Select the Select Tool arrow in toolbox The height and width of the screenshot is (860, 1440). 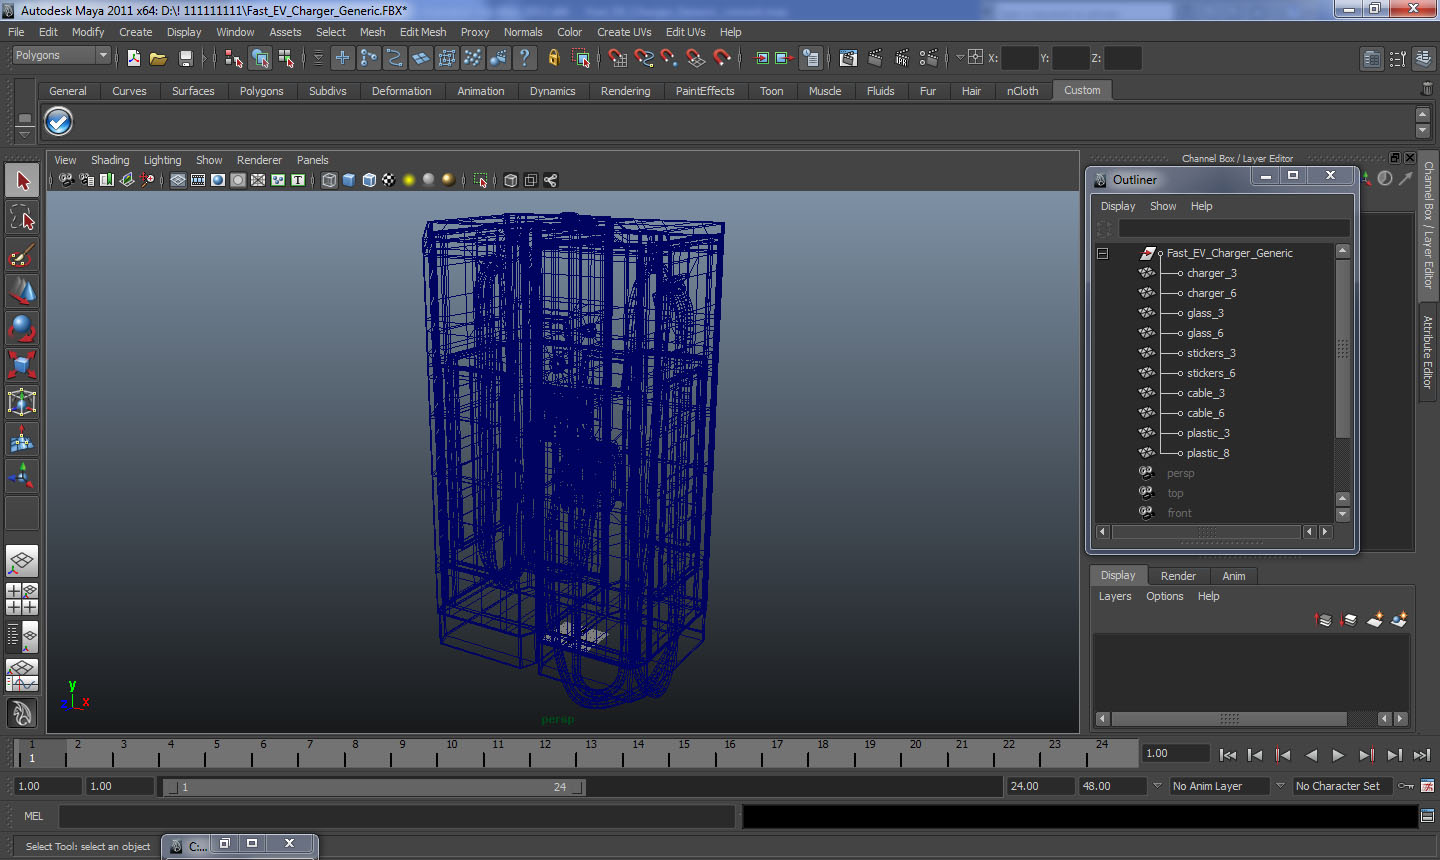coord(22,181)
